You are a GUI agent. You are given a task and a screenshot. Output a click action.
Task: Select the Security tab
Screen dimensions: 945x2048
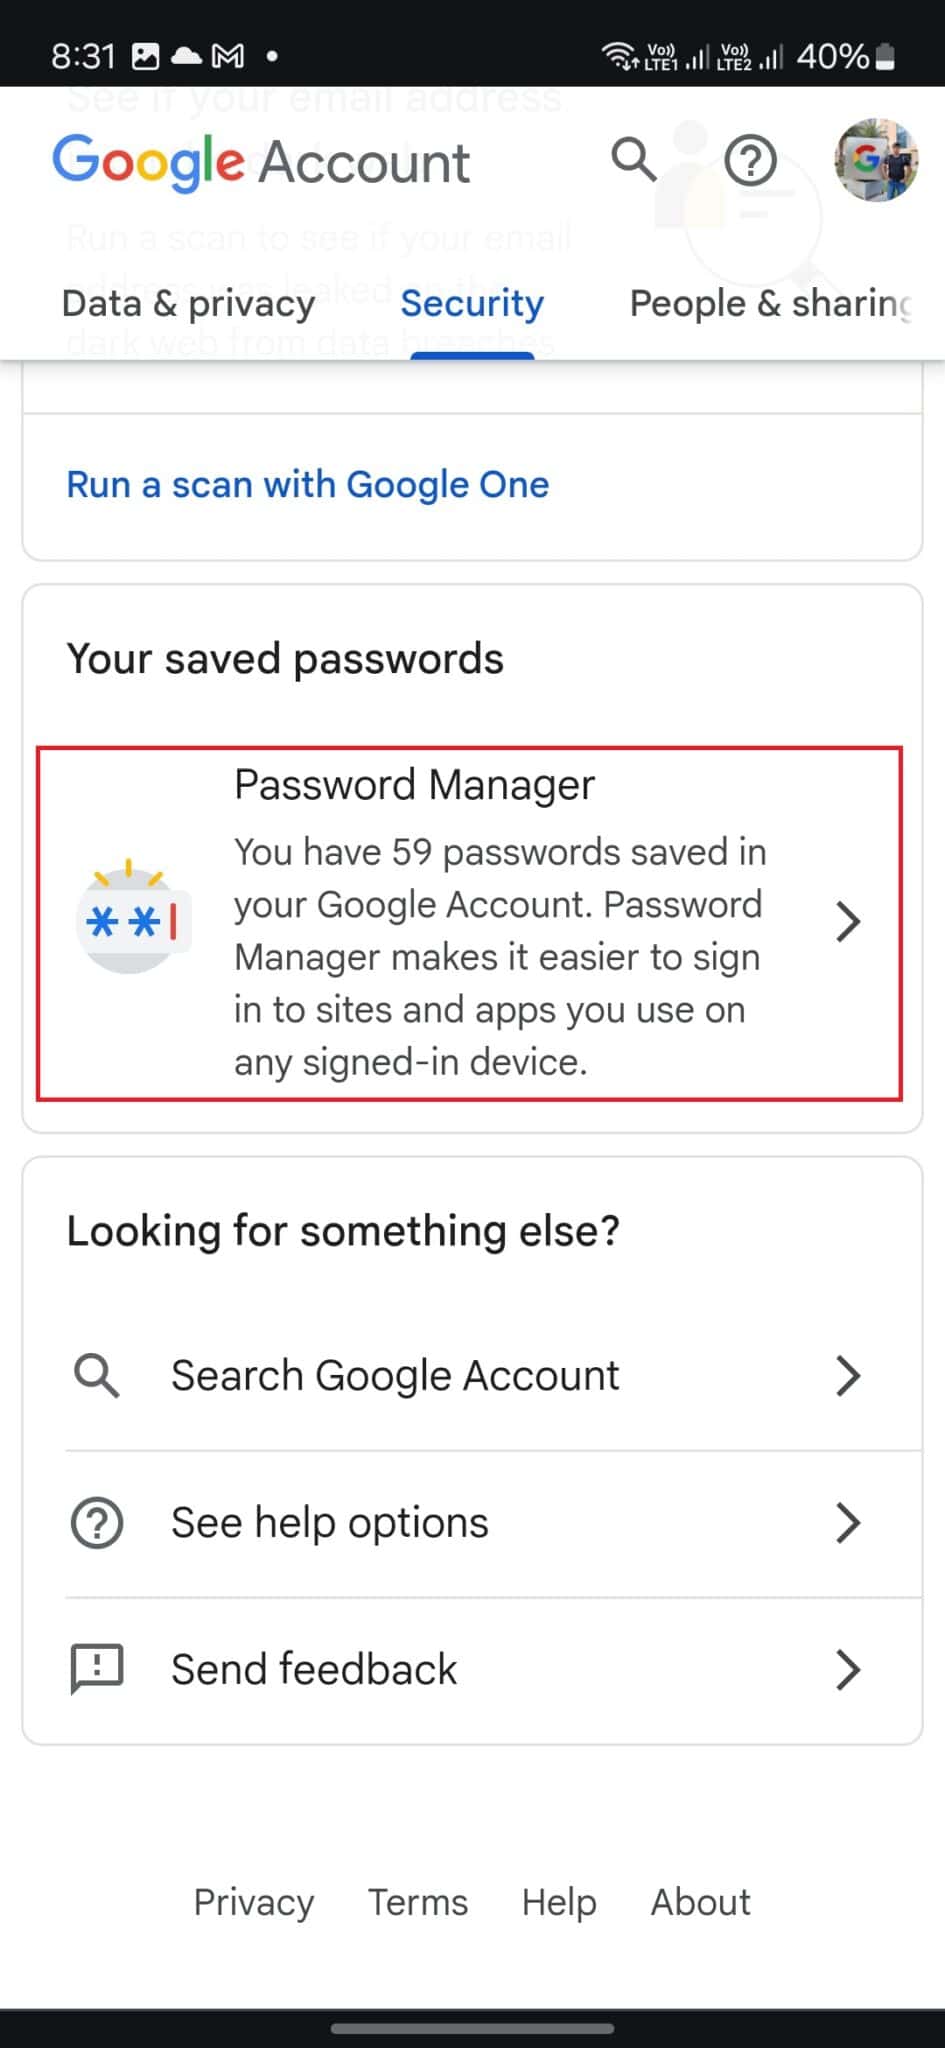(x=471, y=303)
